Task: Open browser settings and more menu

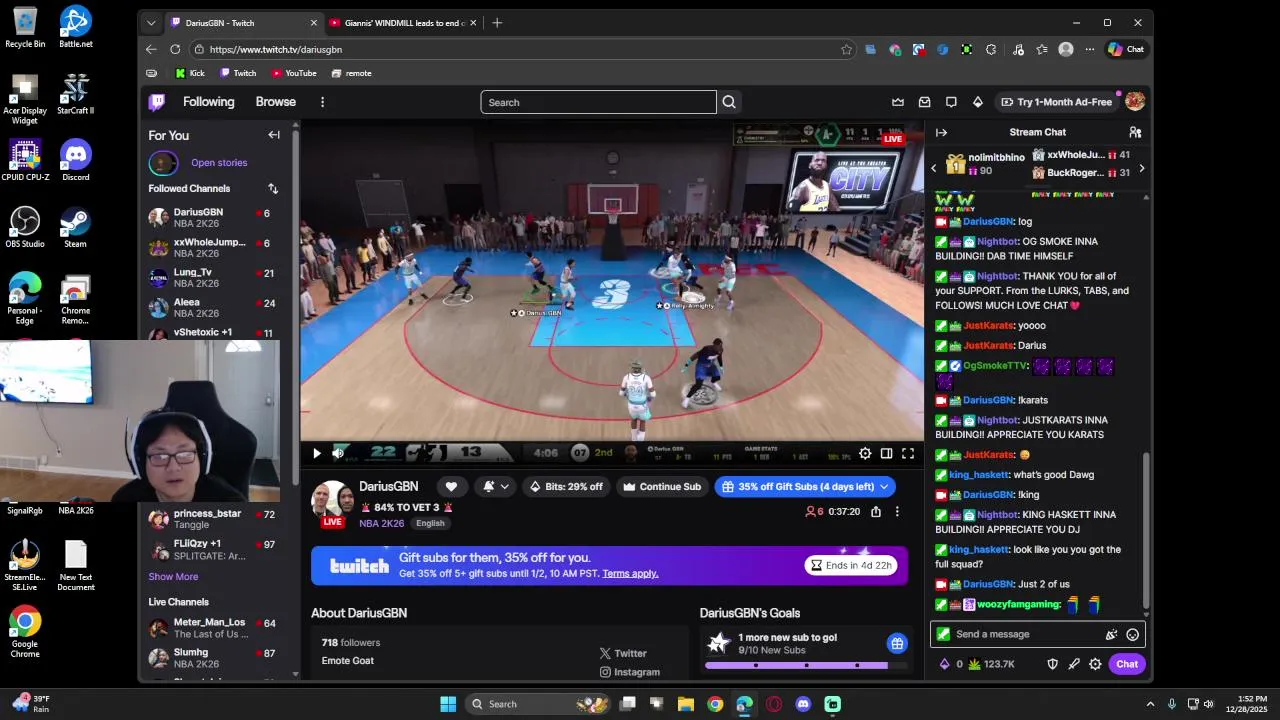Action: [x=1089, y=49]
